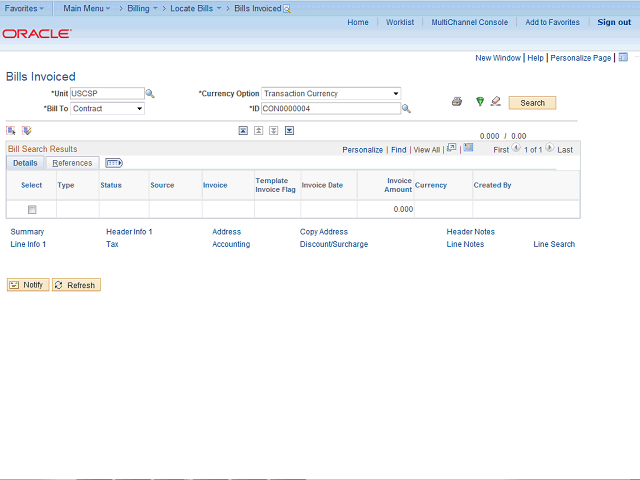
Task: Click the Unit lookup magnifier icon
Action: pyautogui.click(x=150, y=94)
